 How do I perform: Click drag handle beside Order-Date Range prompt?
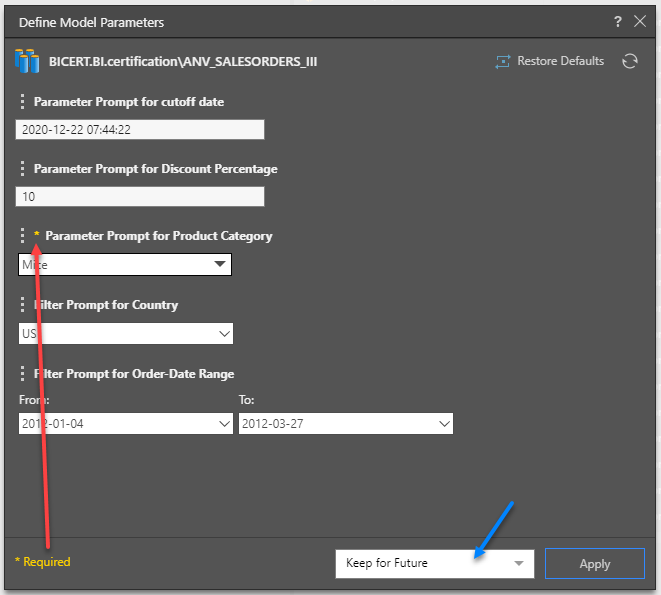(23, 374)
